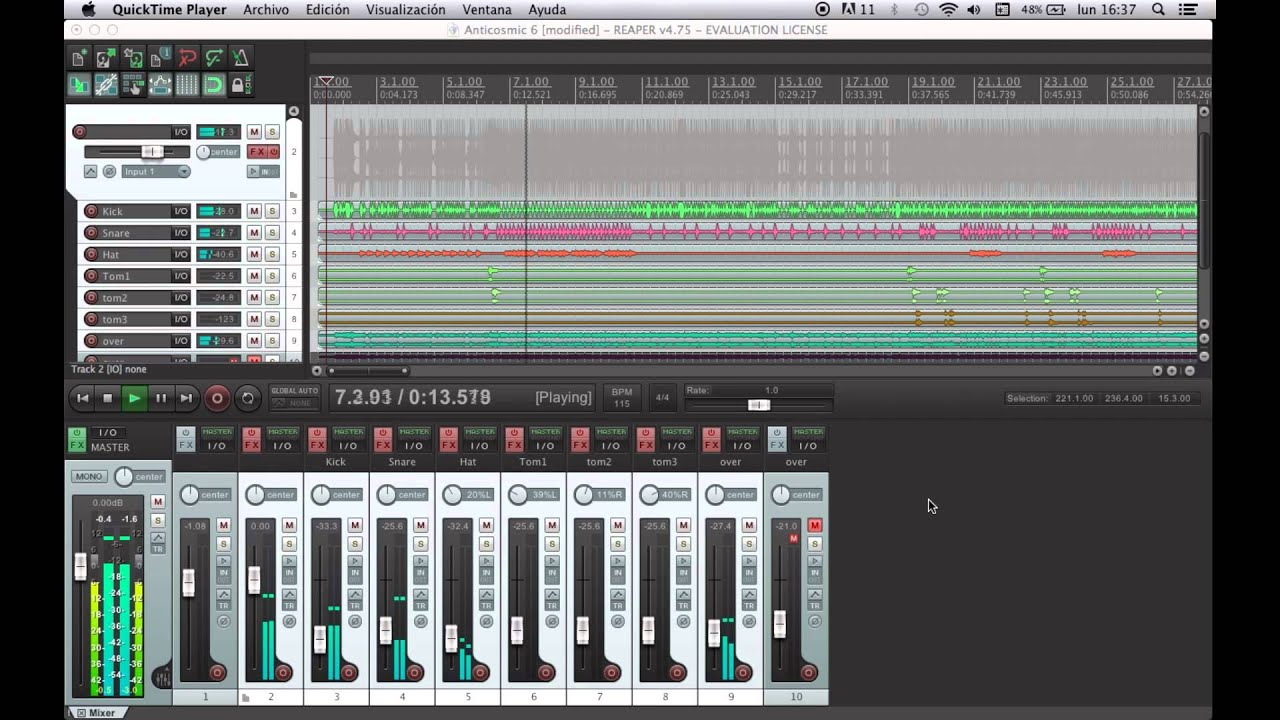Click the center pan knob on track 2 panel
The width and height of the screenshot is (1280, 720).
(203, 152)
